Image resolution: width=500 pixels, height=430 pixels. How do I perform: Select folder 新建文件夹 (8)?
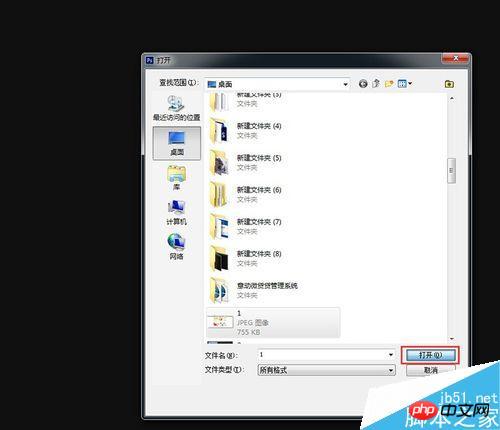[x=246, y=259]
